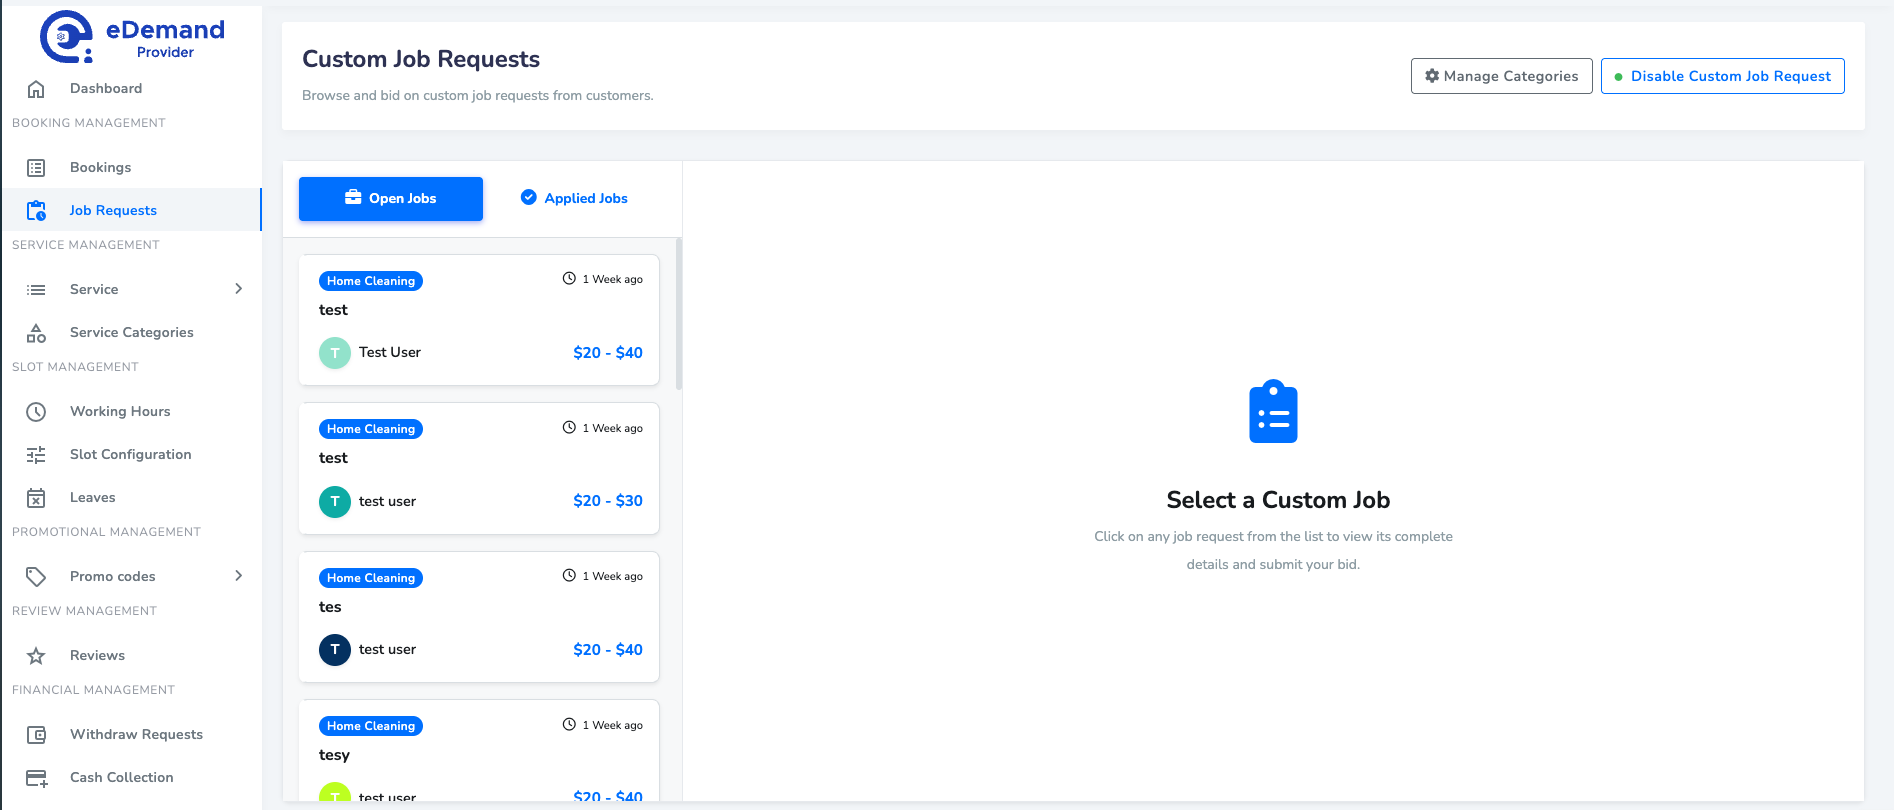This screenshot has width=1894, height=810.
Task: Click the teal avatar on the $20 - $30 card
Action: [335, 501]
